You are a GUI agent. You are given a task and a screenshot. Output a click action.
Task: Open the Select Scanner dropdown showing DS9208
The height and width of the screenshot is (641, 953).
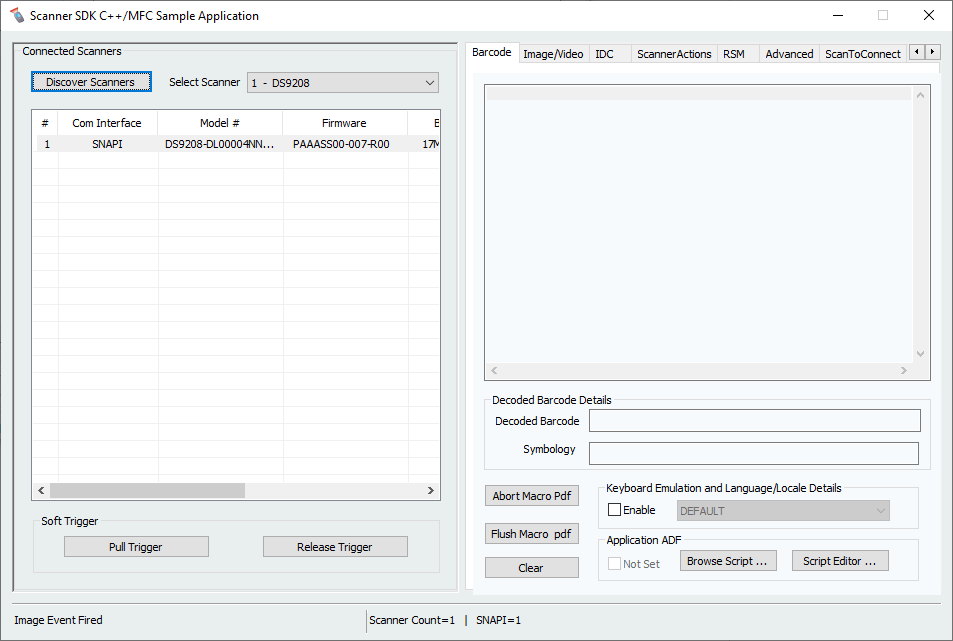[342, 82]
